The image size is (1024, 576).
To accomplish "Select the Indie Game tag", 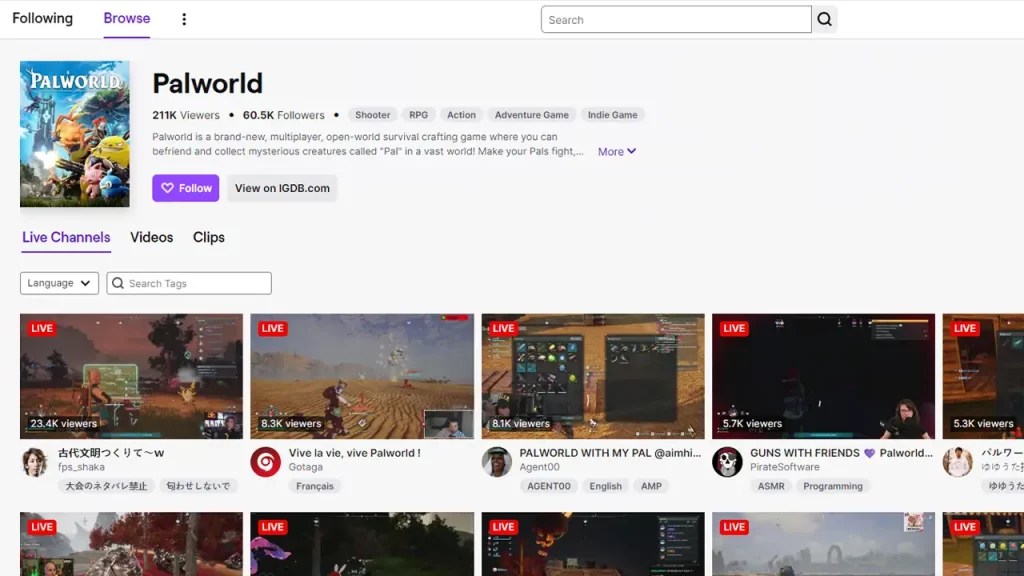I will point(613,115).
